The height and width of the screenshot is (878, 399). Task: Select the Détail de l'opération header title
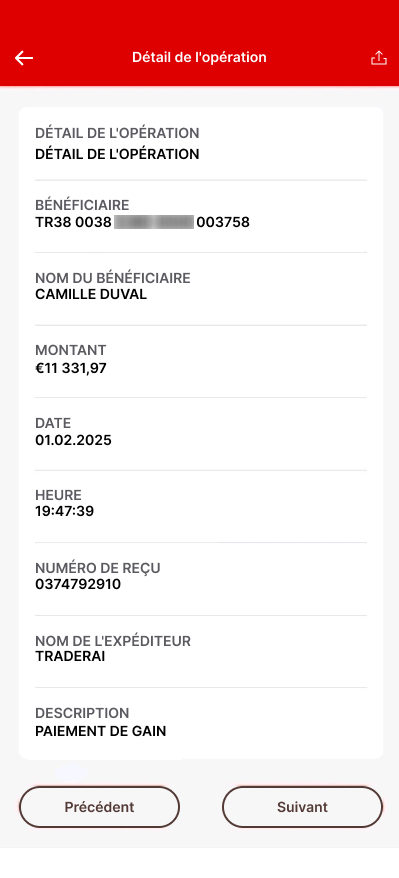(x=199, y=57)
